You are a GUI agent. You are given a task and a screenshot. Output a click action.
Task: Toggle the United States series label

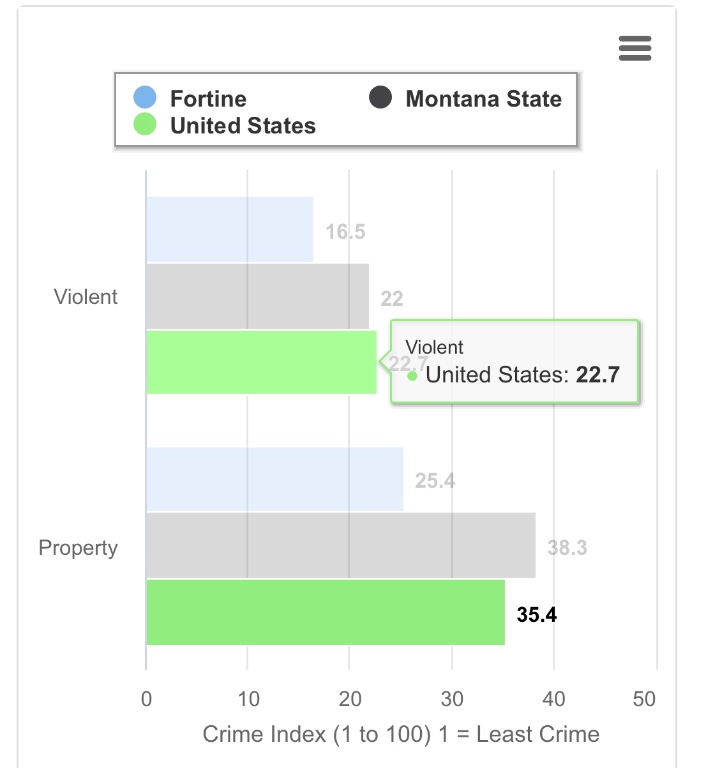(242, 125)
